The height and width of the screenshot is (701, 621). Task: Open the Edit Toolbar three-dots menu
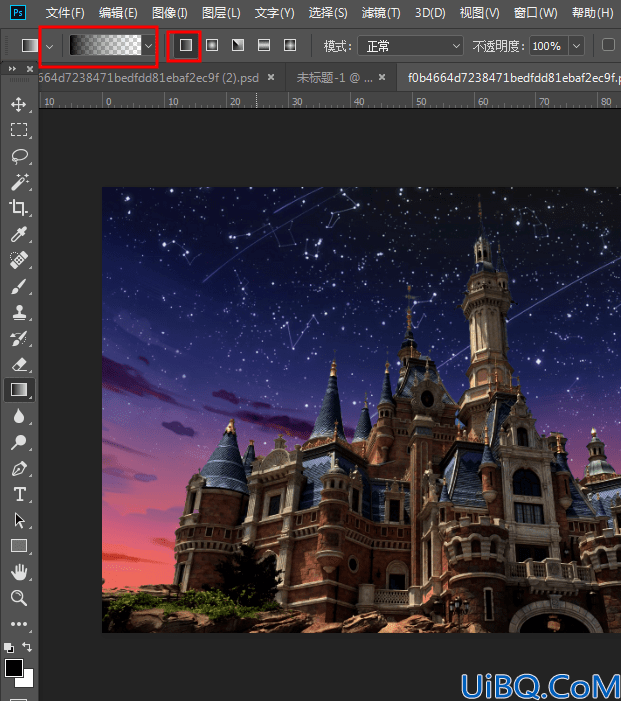[x=18, y=624]
